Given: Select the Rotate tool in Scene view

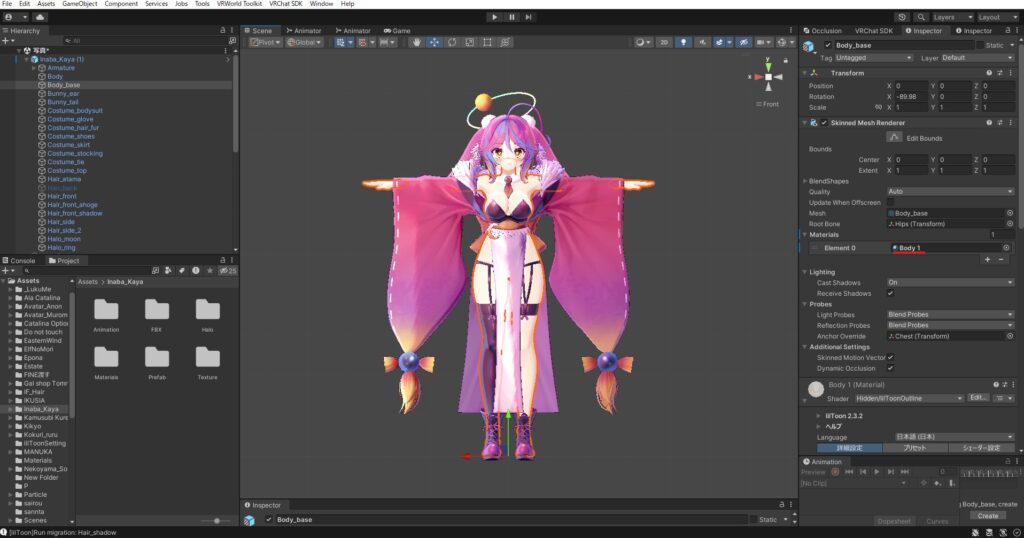Looking at the screenshot, I should tap(452, 43).
